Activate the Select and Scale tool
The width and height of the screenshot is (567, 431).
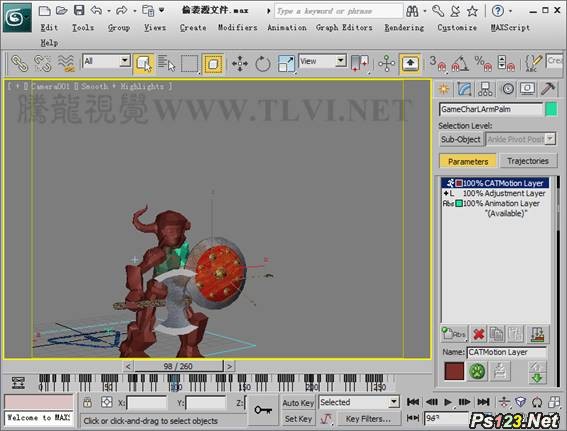[286, 64]
